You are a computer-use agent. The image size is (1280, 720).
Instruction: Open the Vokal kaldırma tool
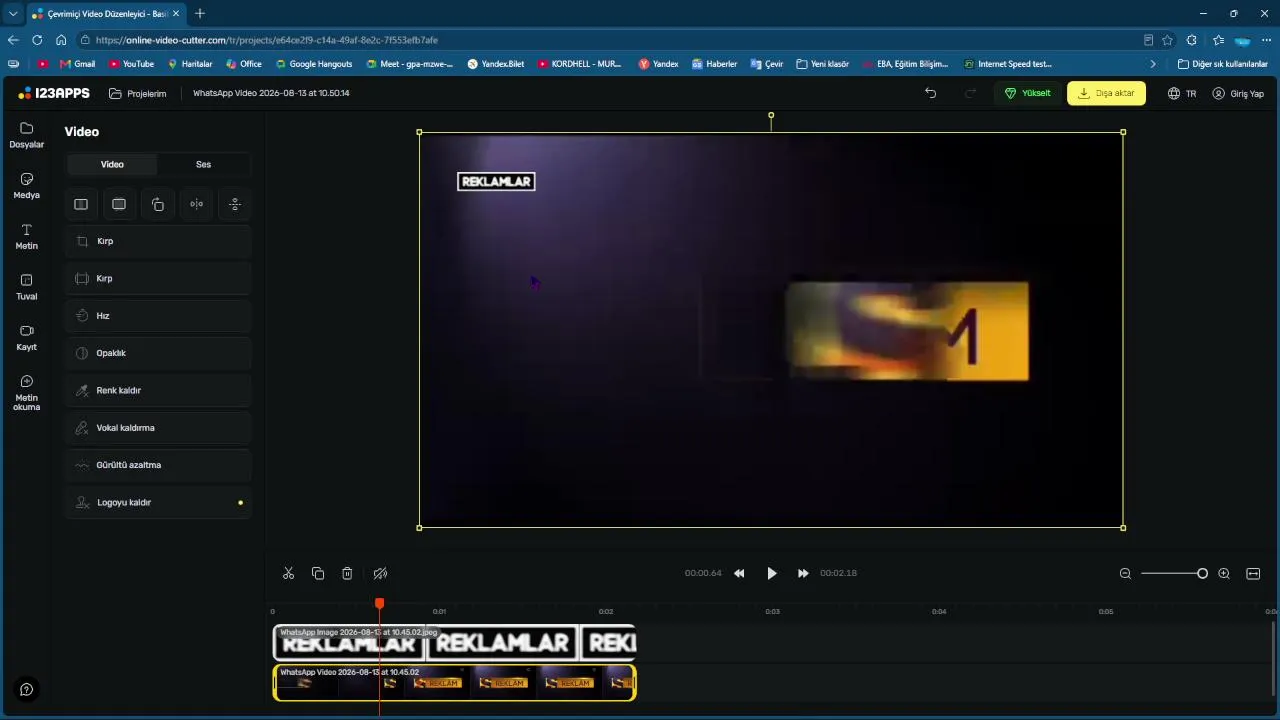[x=159, y=428]
